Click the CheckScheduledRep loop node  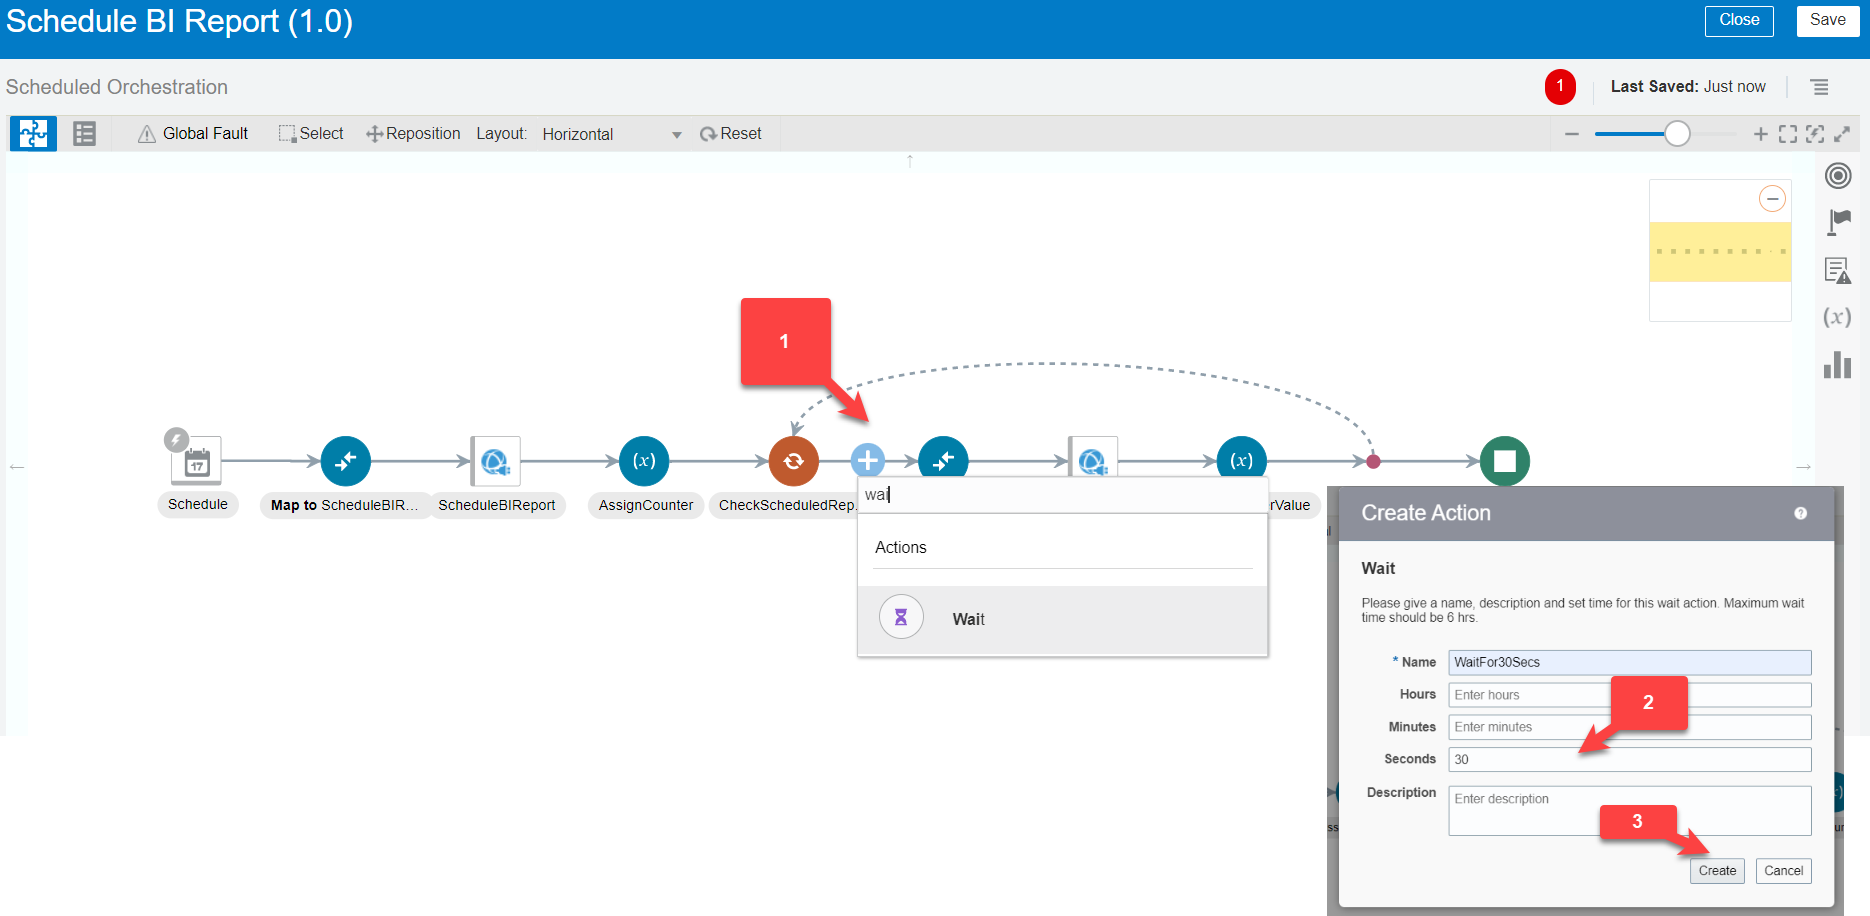[793, 461]
